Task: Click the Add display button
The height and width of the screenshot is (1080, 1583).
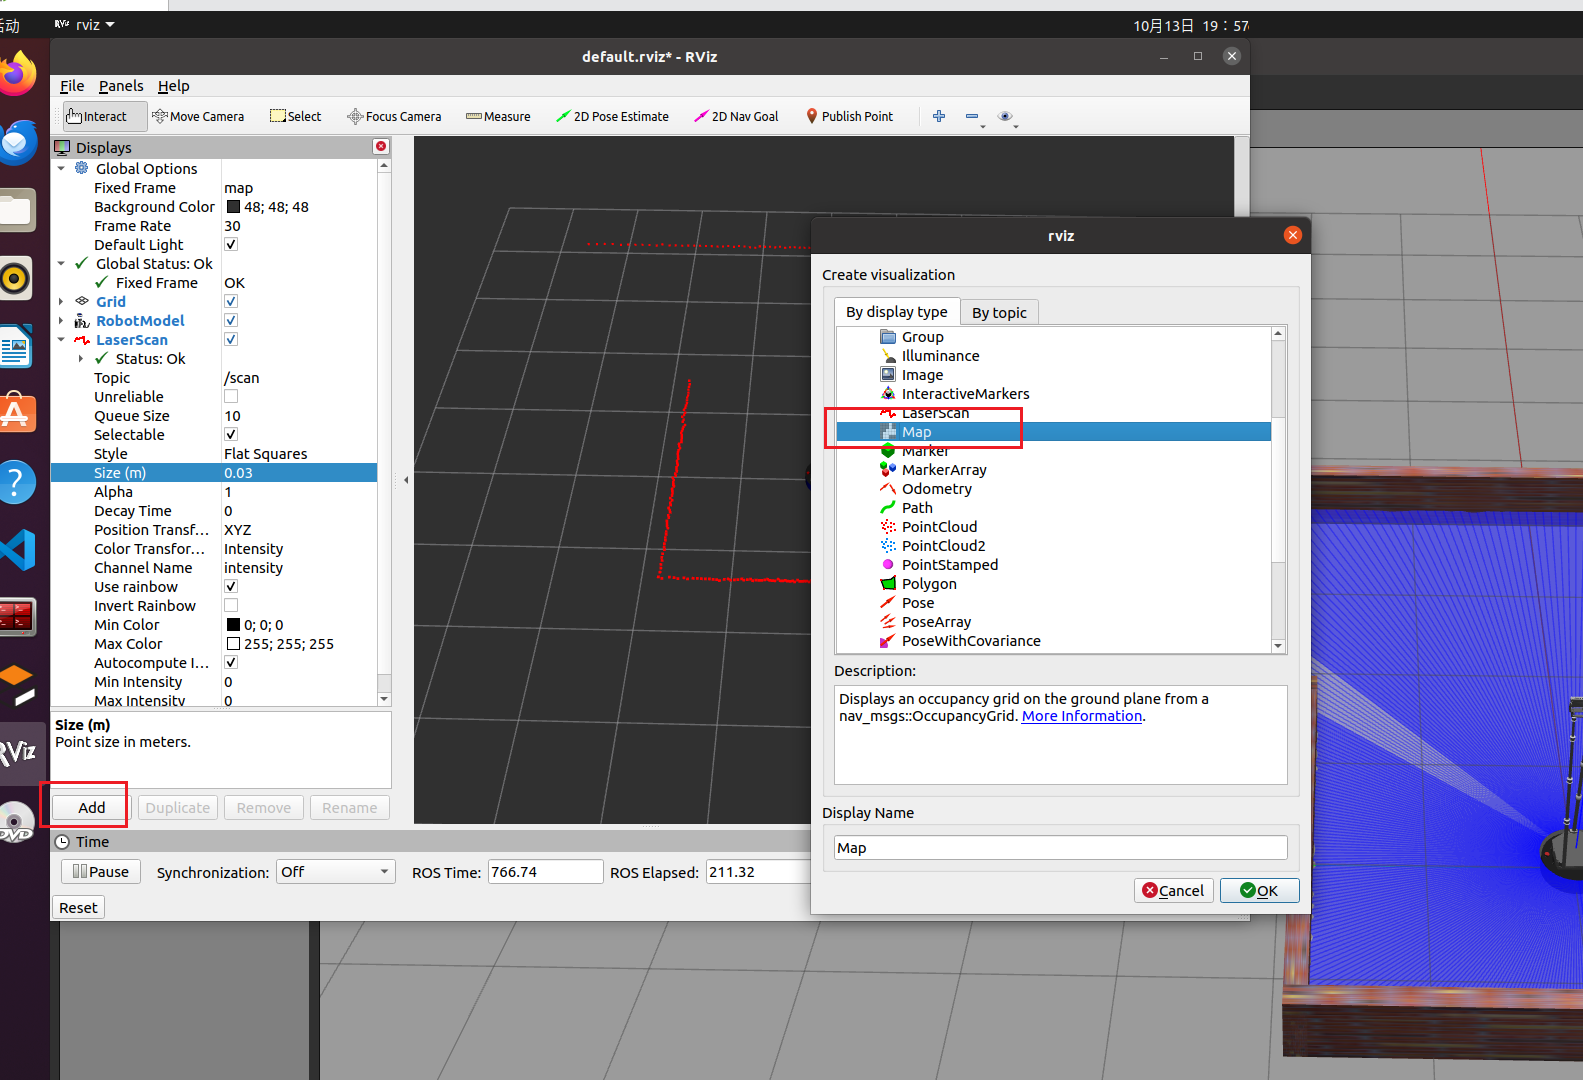Action: coord(91,808)
